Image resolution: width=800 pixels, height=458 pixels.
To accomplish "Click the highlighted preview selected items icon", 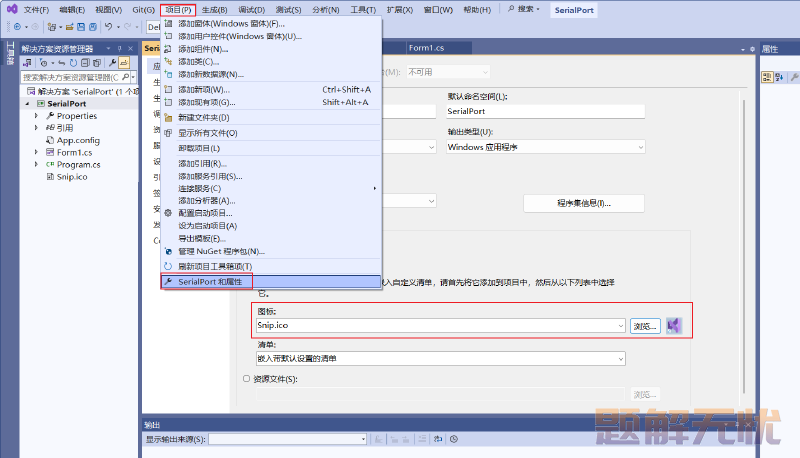I will coord(124,63).
